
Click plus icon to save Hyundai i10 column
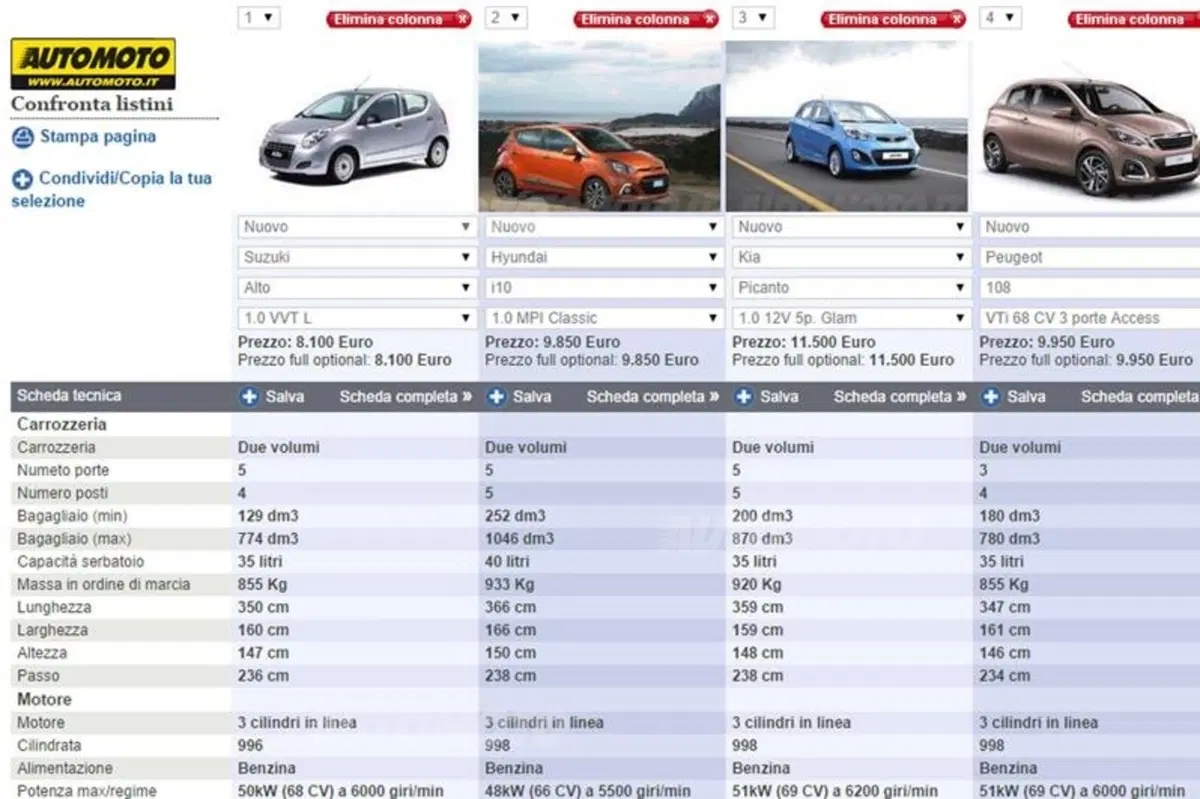(496, 397)
